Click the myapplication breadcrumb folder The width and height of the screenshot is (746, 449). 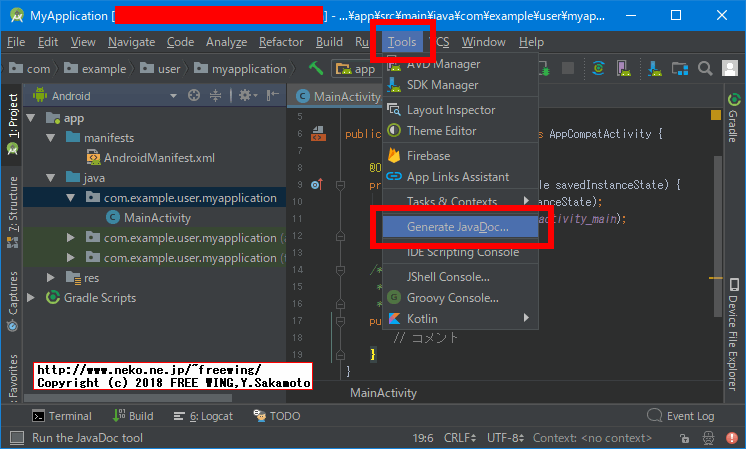[240, 69]
